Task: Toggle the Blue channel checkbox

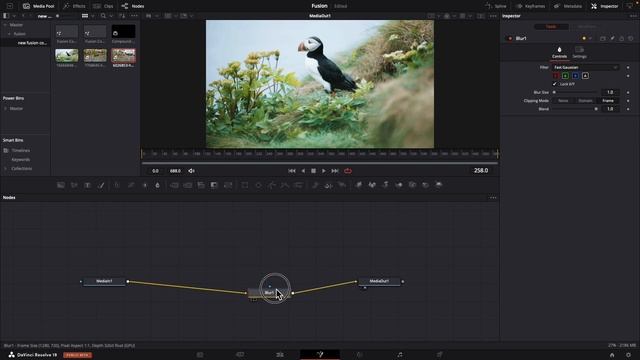Action: 576,76
